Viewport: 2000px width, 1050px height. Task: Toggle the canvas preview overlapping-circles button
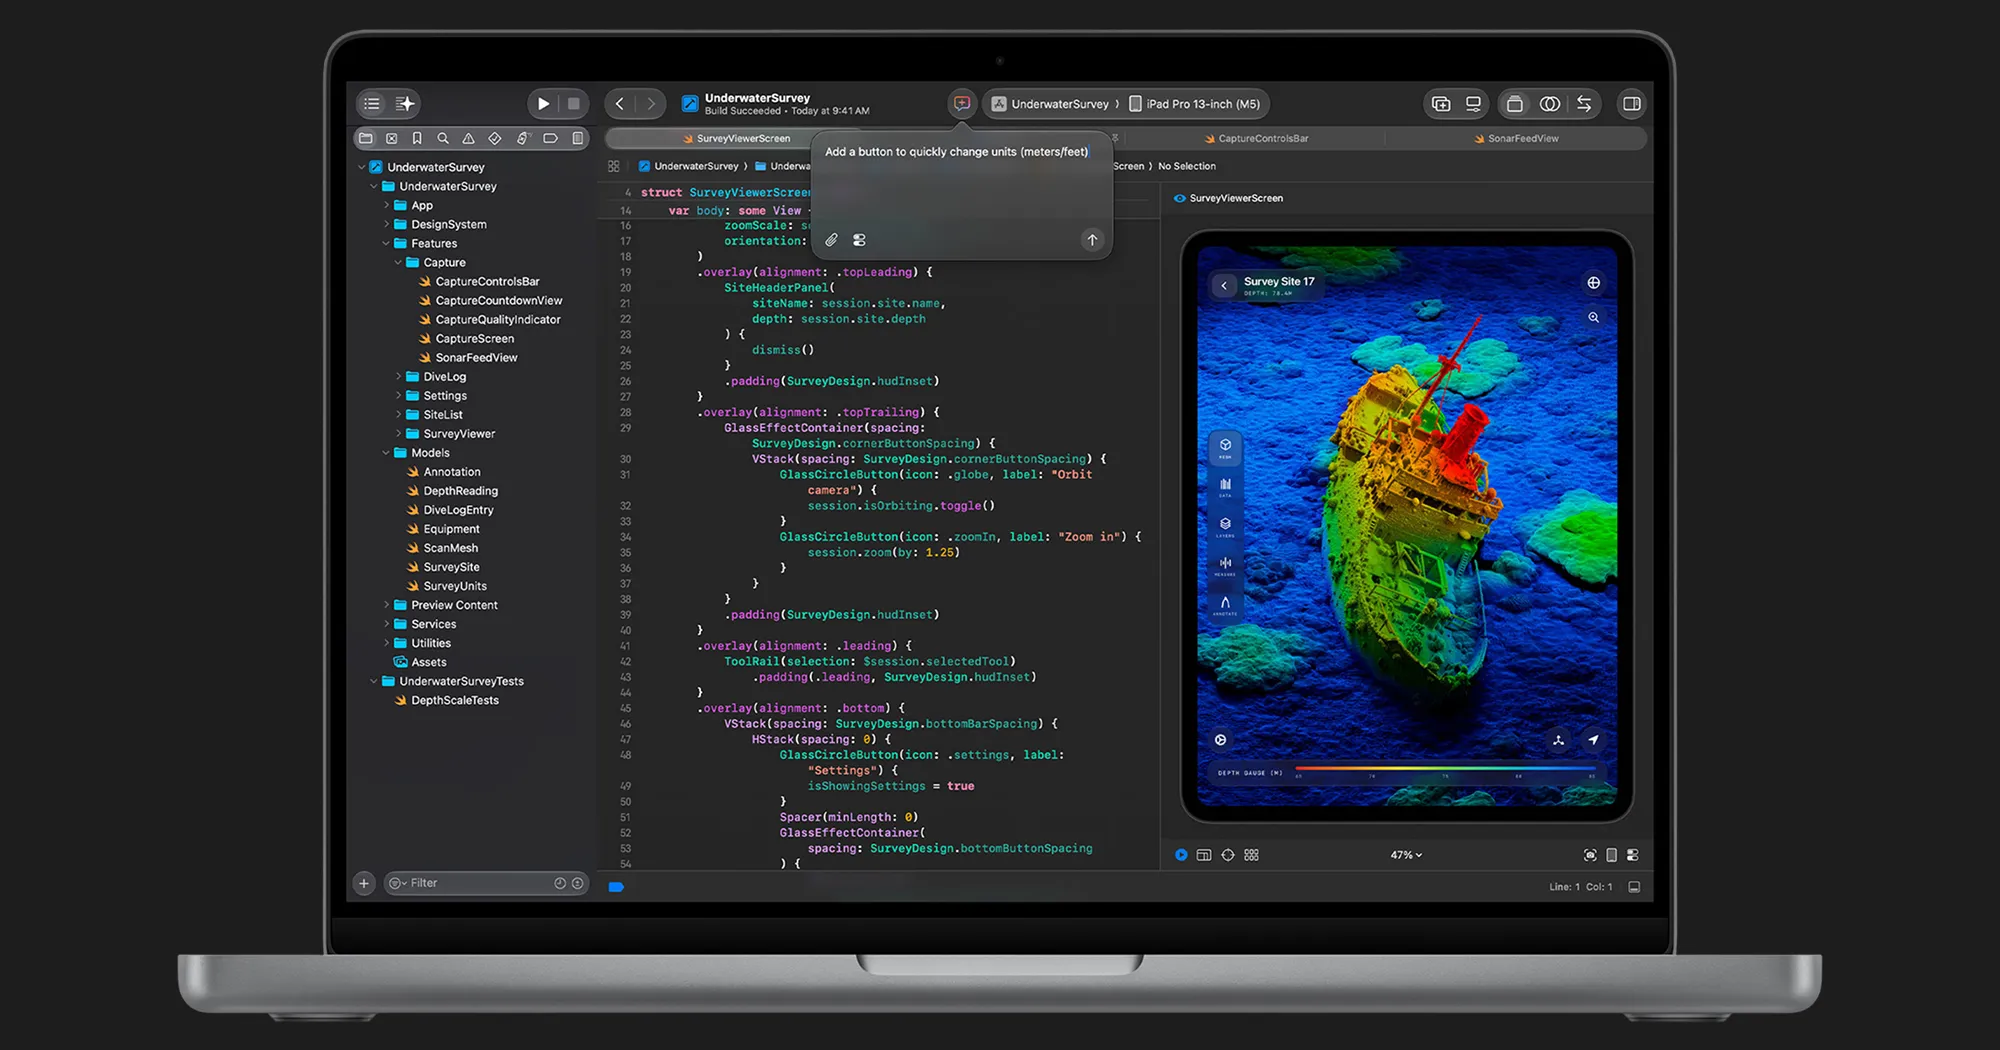pos(1550,104)
